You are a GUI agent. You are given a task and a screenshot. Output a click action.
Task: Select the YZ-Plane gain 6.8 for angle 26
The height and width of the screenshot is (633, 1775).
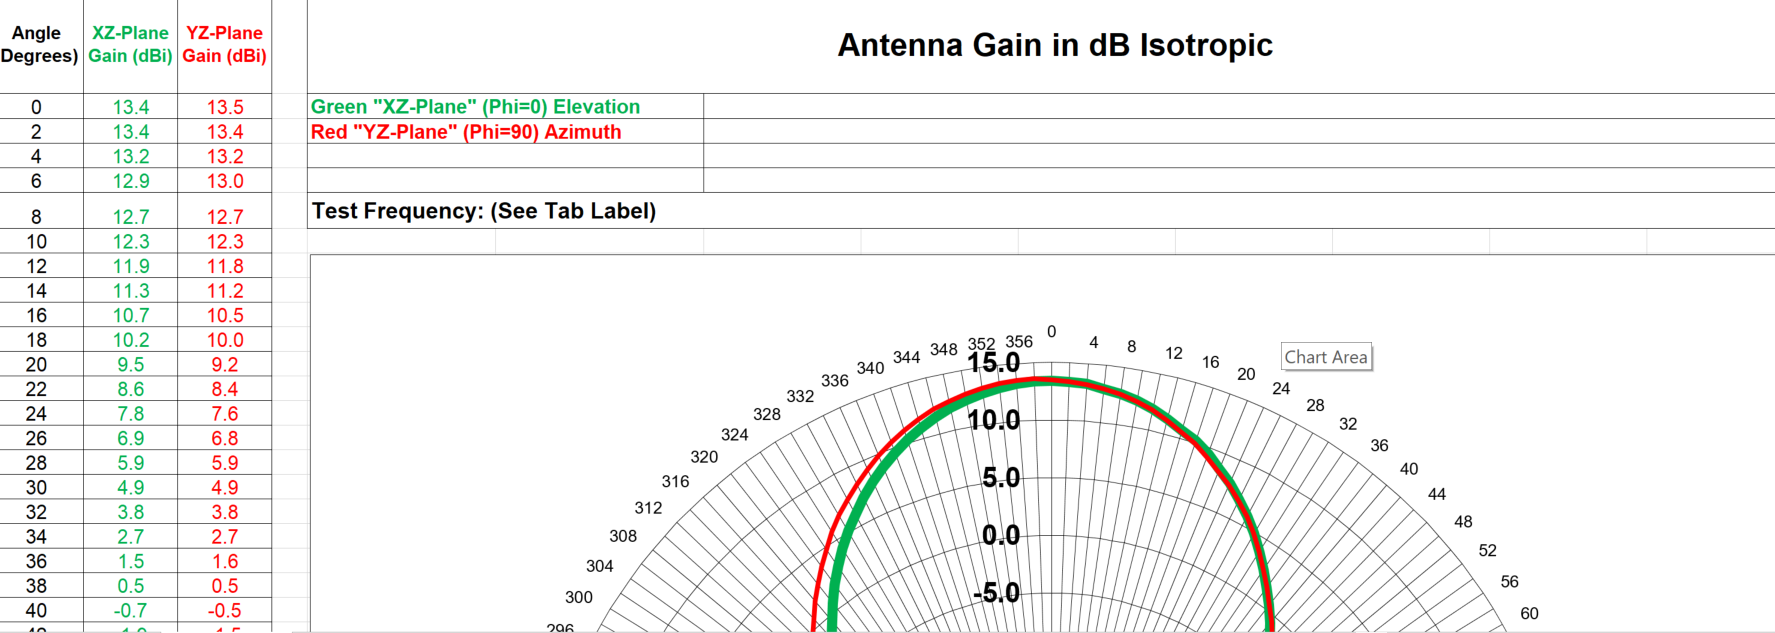[x=225, y=438]
